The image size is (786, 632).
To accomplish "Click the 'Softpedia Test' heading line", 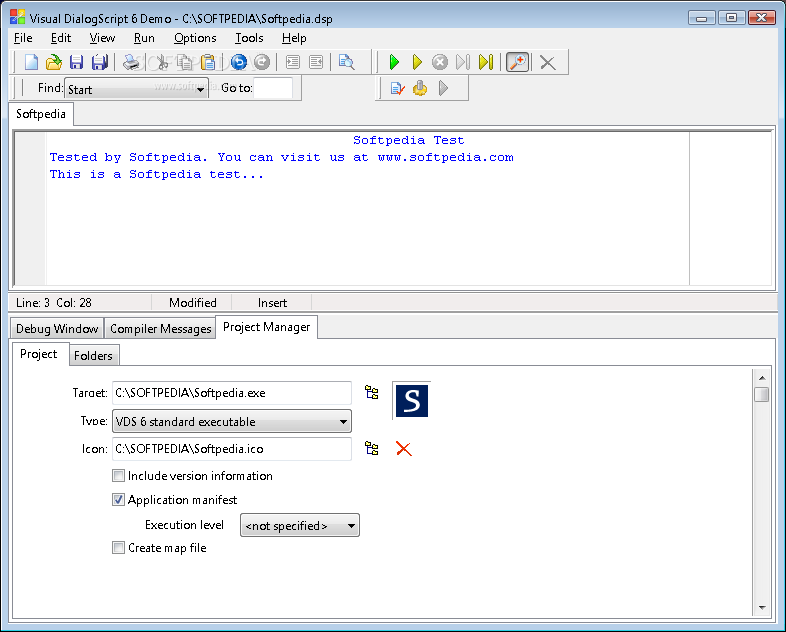I will coord(409,140).
